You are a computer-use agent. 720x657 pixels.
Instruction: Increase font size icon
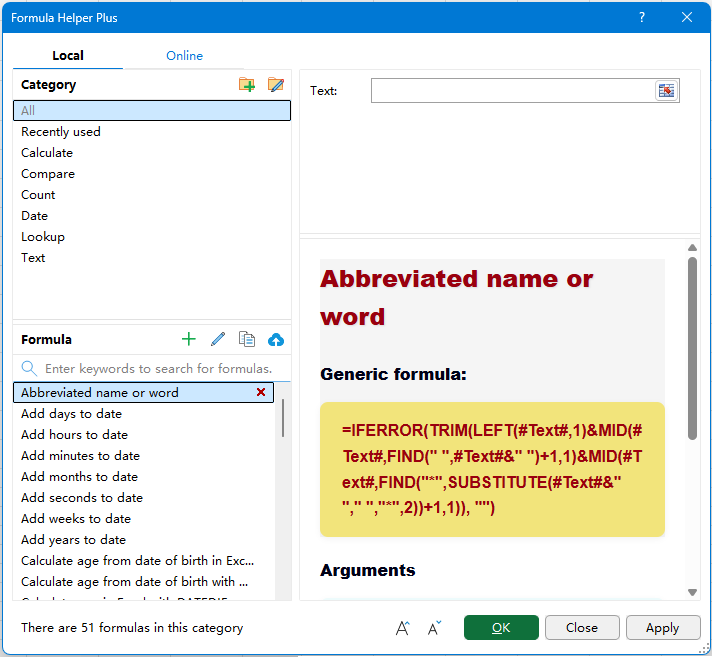403,628
